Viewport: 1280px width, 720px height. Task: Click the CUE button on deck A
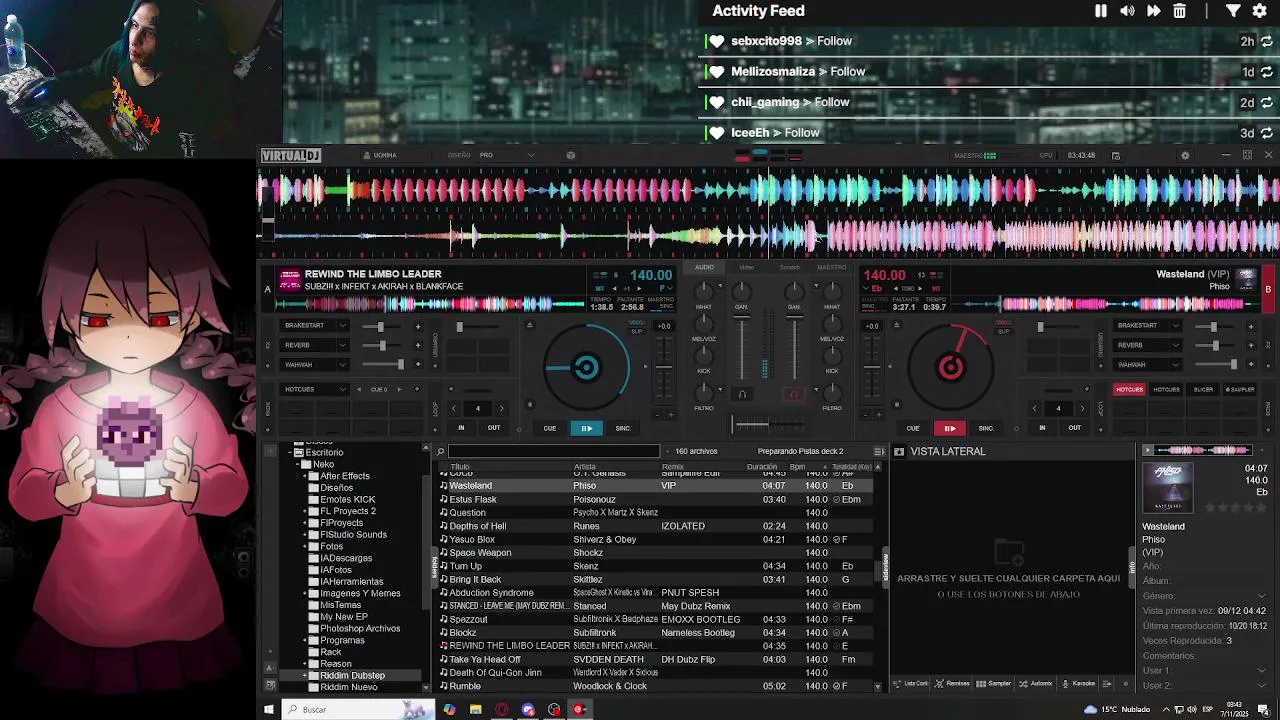549,428
